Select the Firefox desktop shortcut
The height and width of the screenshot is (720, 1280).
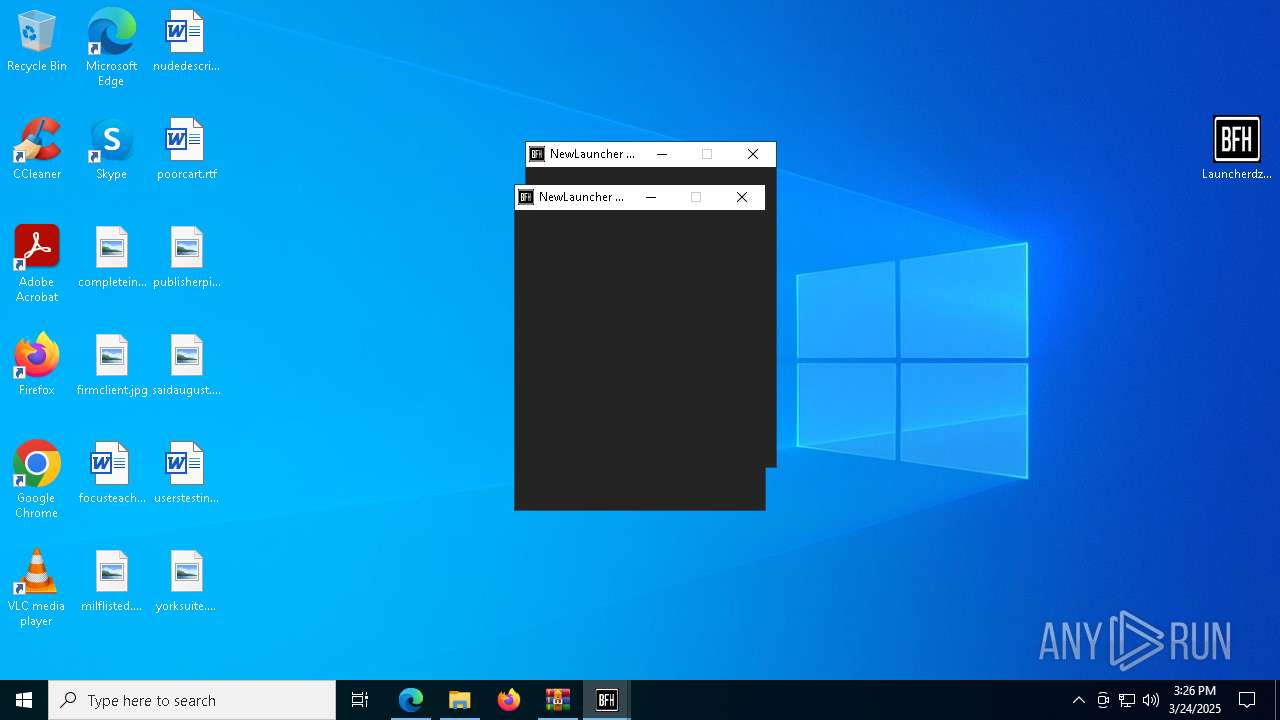tap(37, 366)
